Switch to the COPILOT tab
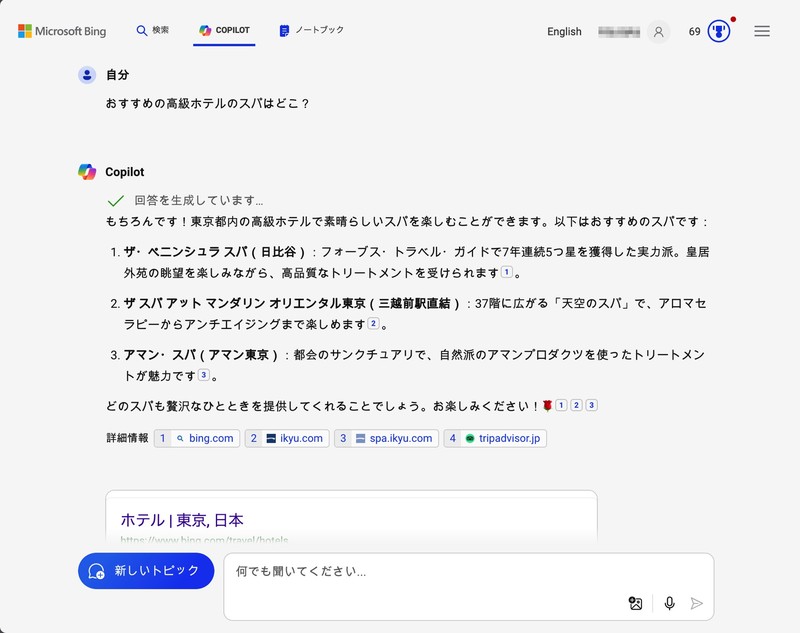 click(224, 31)
